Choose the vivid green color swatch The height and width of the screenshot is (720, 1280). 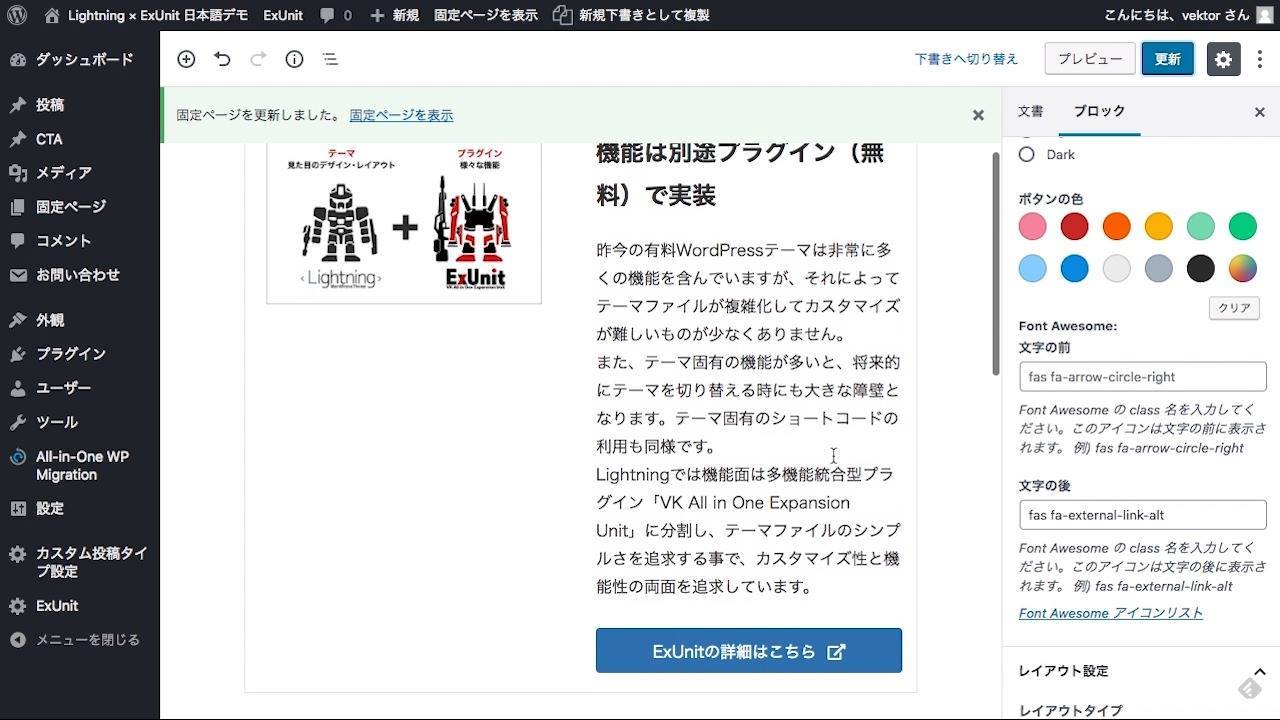coord(1242,226)
